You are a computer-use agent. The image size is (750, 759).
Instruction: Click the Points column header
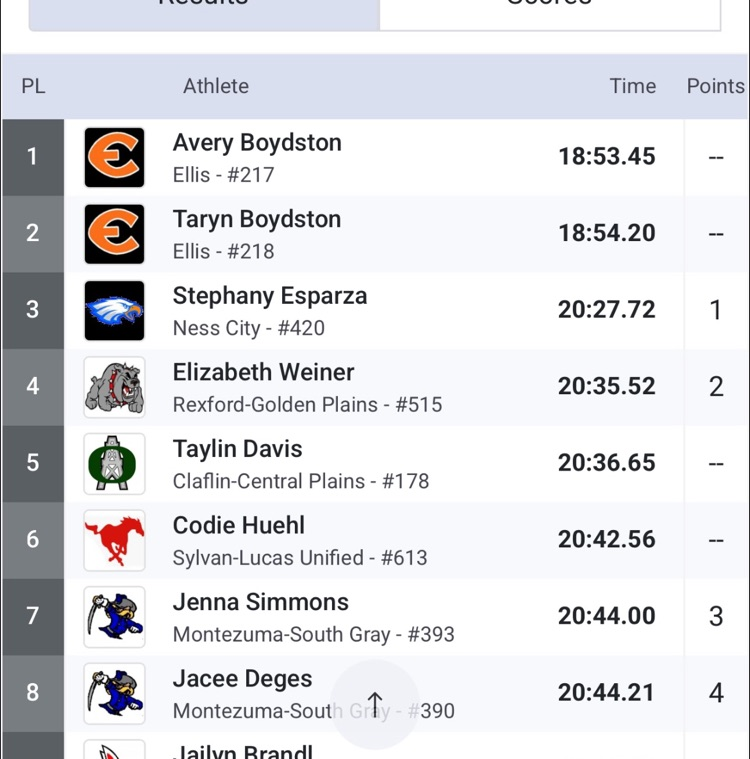715,86
